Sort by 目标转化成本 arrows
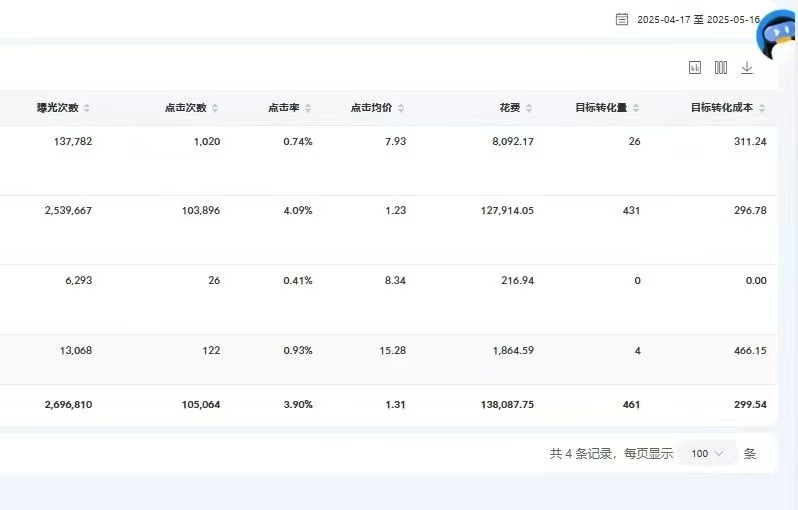The width and height of the screenshot is (798, 510). pyautogui.click(x=762, y=108)
